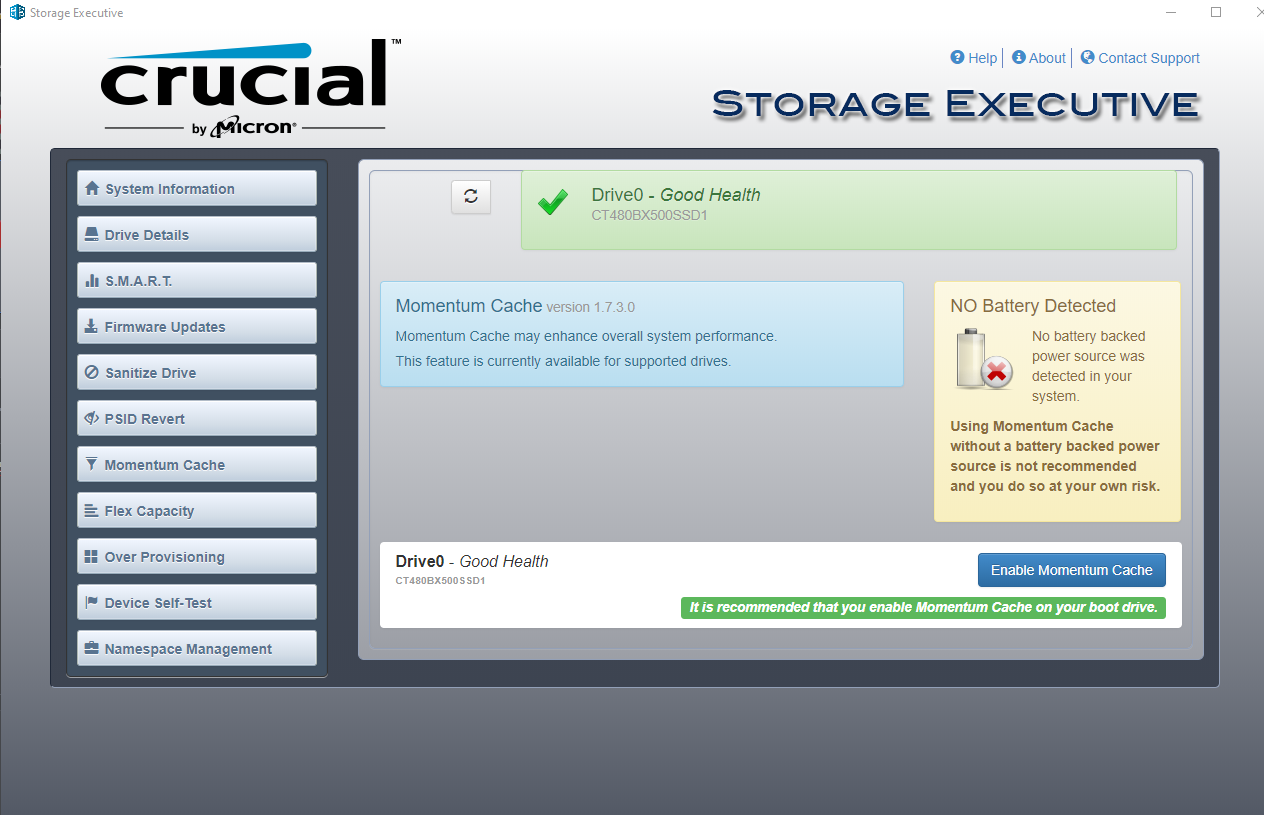1264x815 pixels.
Task: Click the battery with red X icon
Action: coord(984,359)
